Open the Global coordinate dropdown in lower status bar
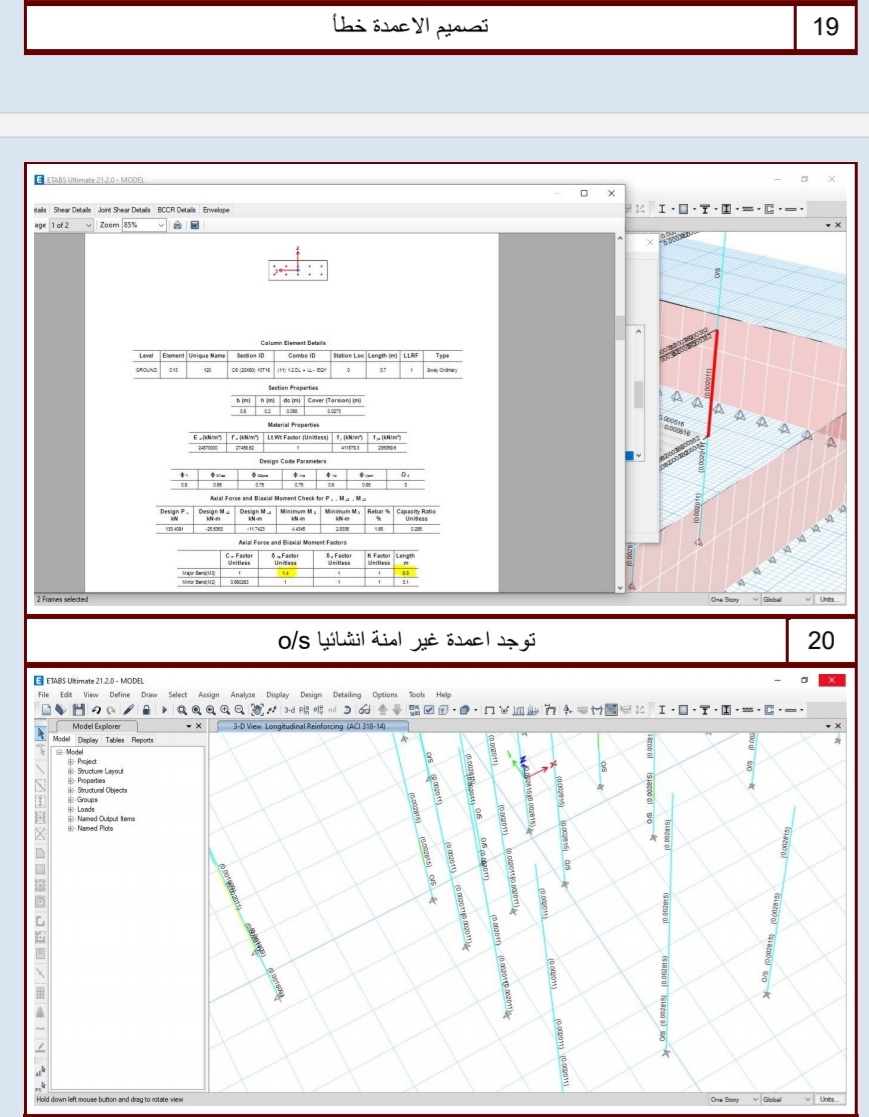 (786, 1099)
